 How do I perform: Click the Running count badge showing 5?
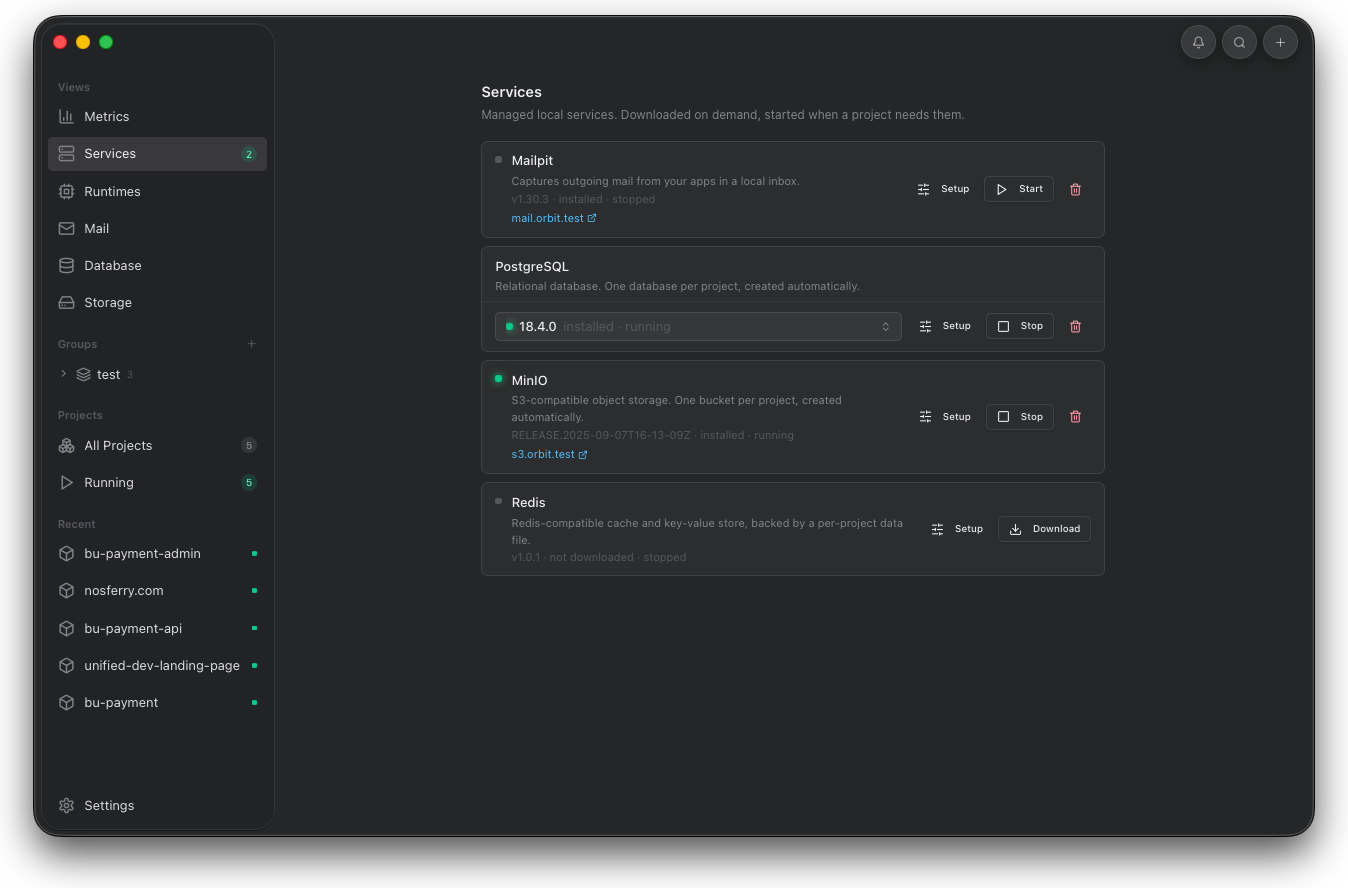[x=249, y=482]
